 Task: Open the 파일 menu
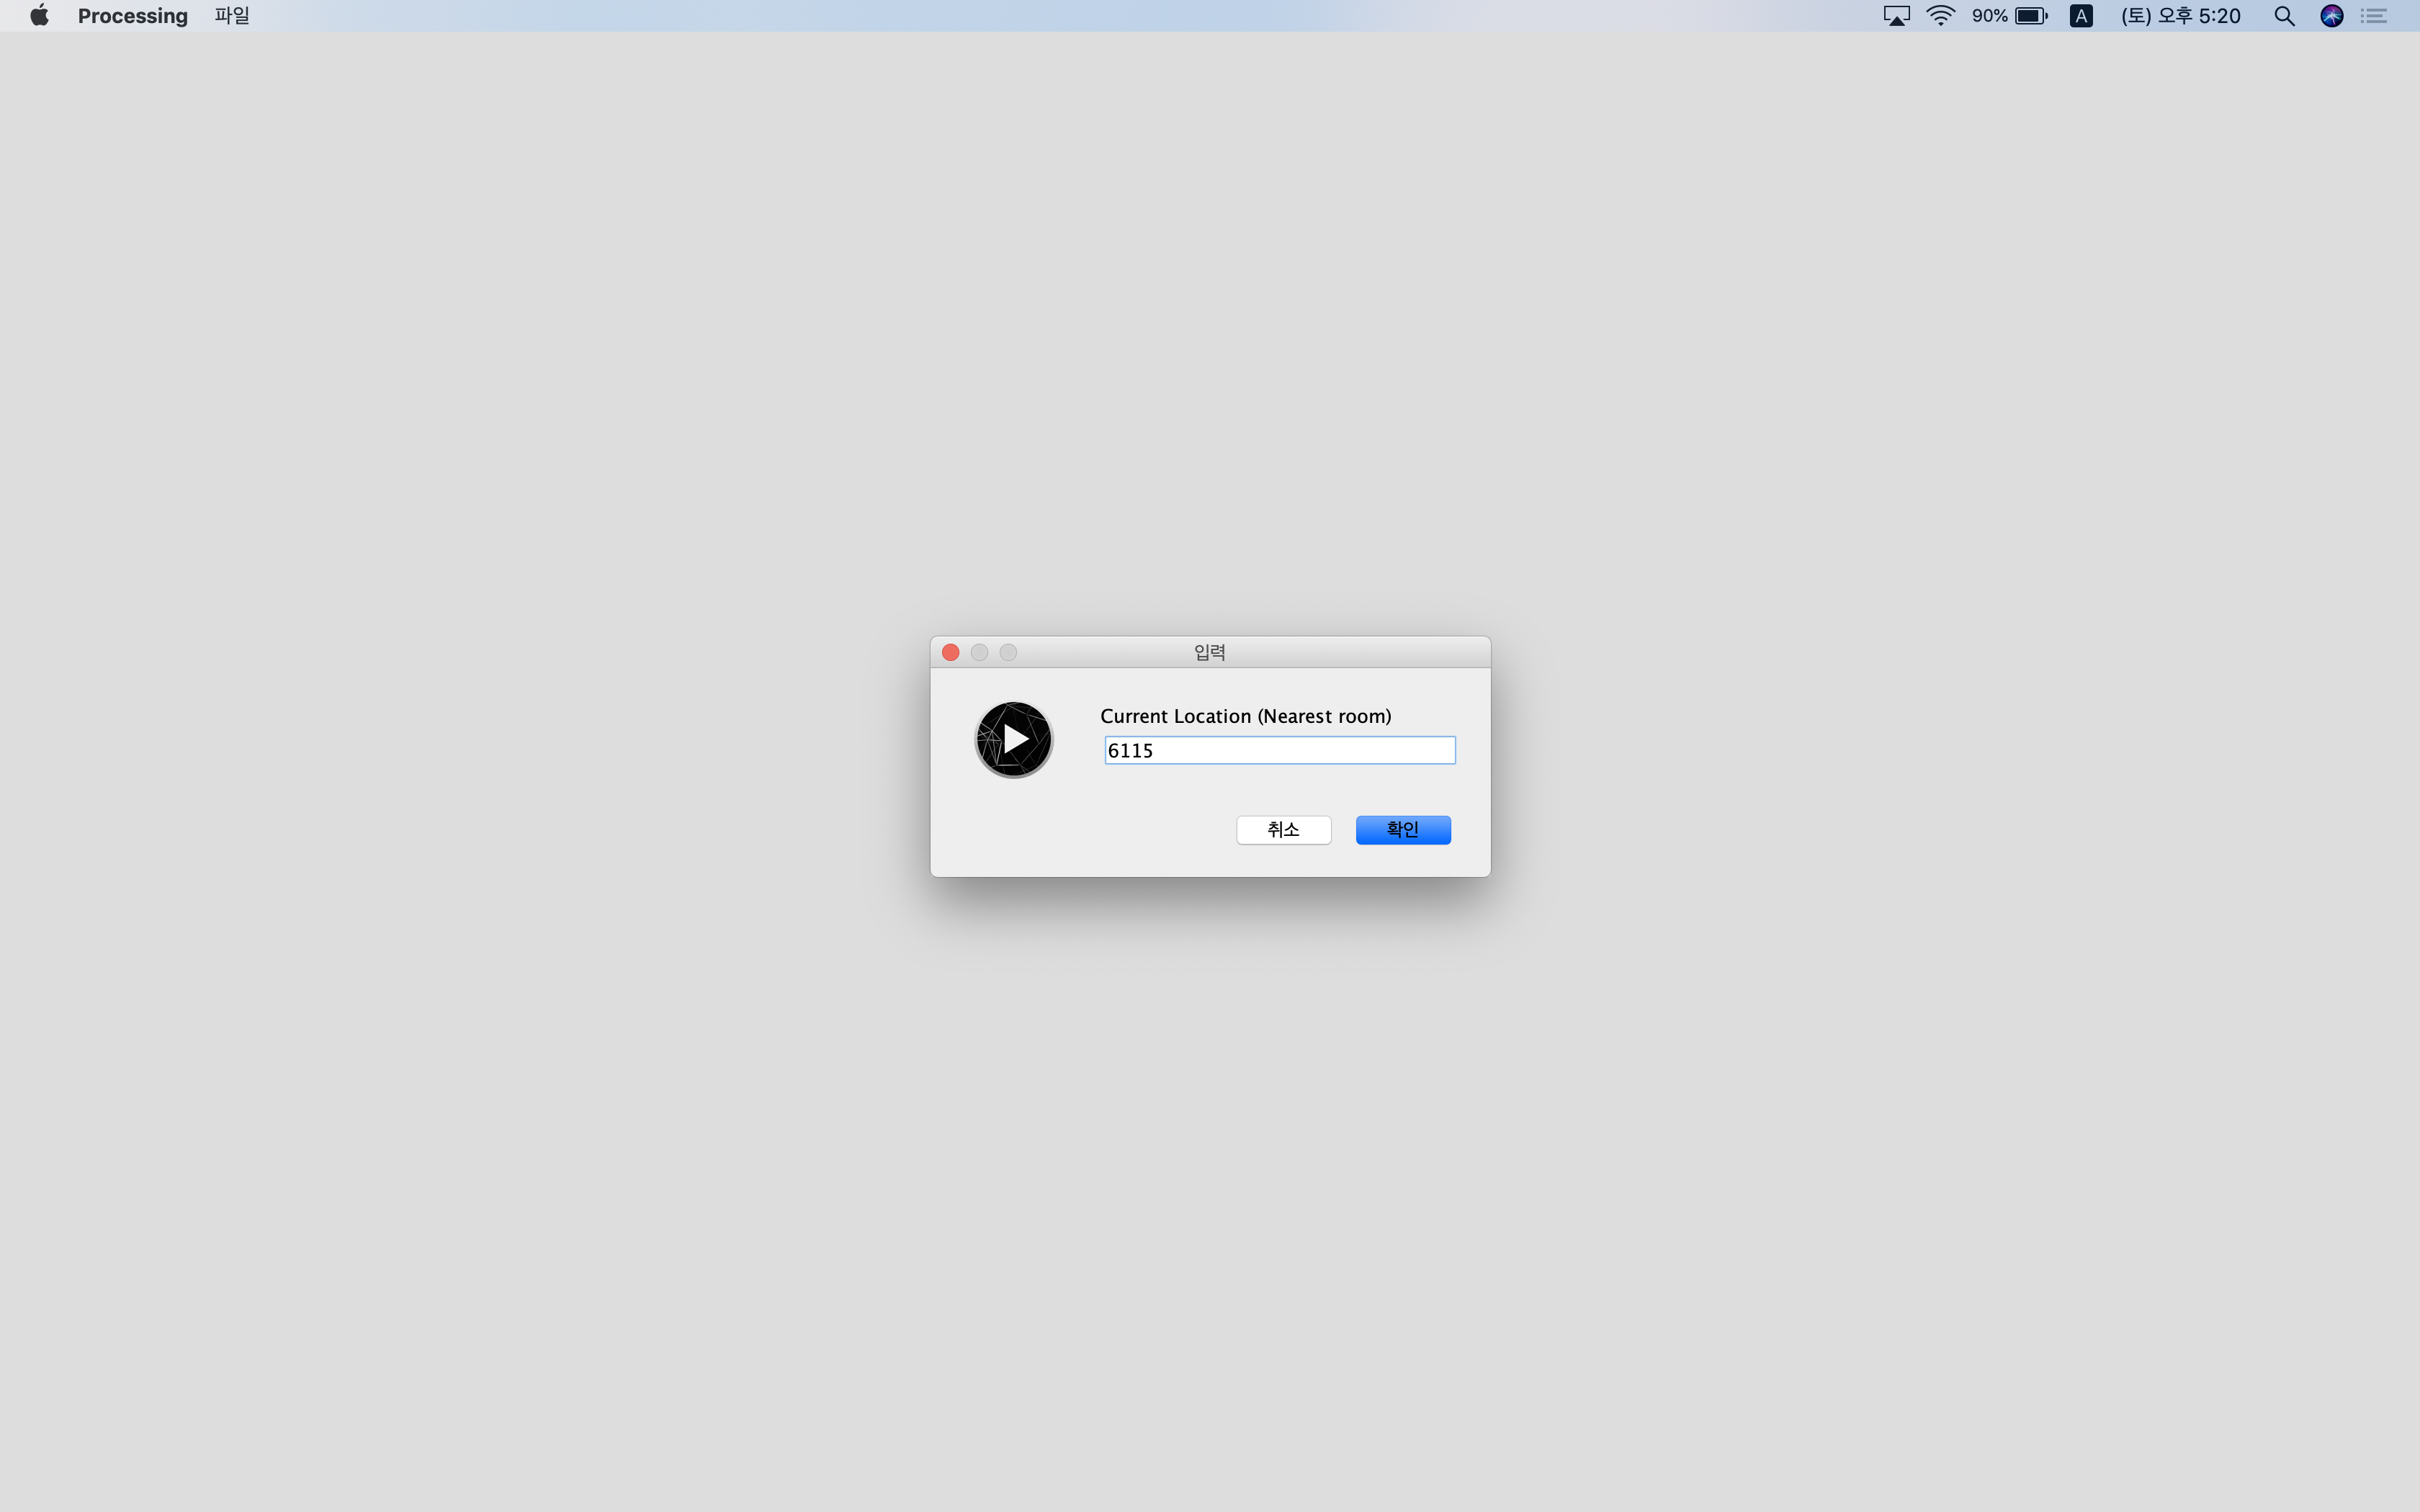tap(232, 16)
